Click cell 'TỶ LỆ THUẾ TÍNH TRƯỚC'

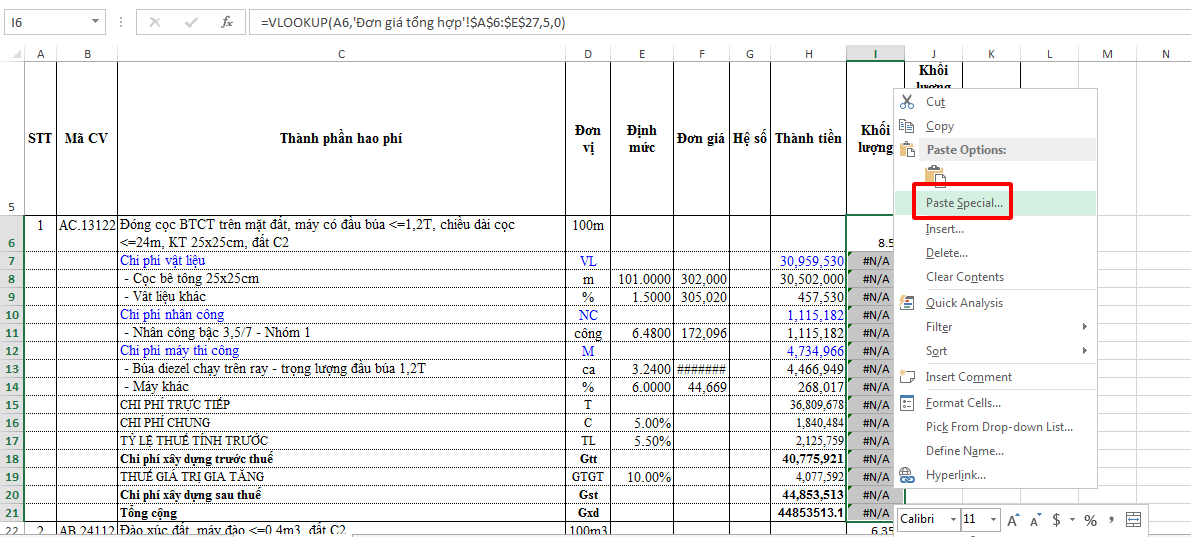tap(341, 441)
